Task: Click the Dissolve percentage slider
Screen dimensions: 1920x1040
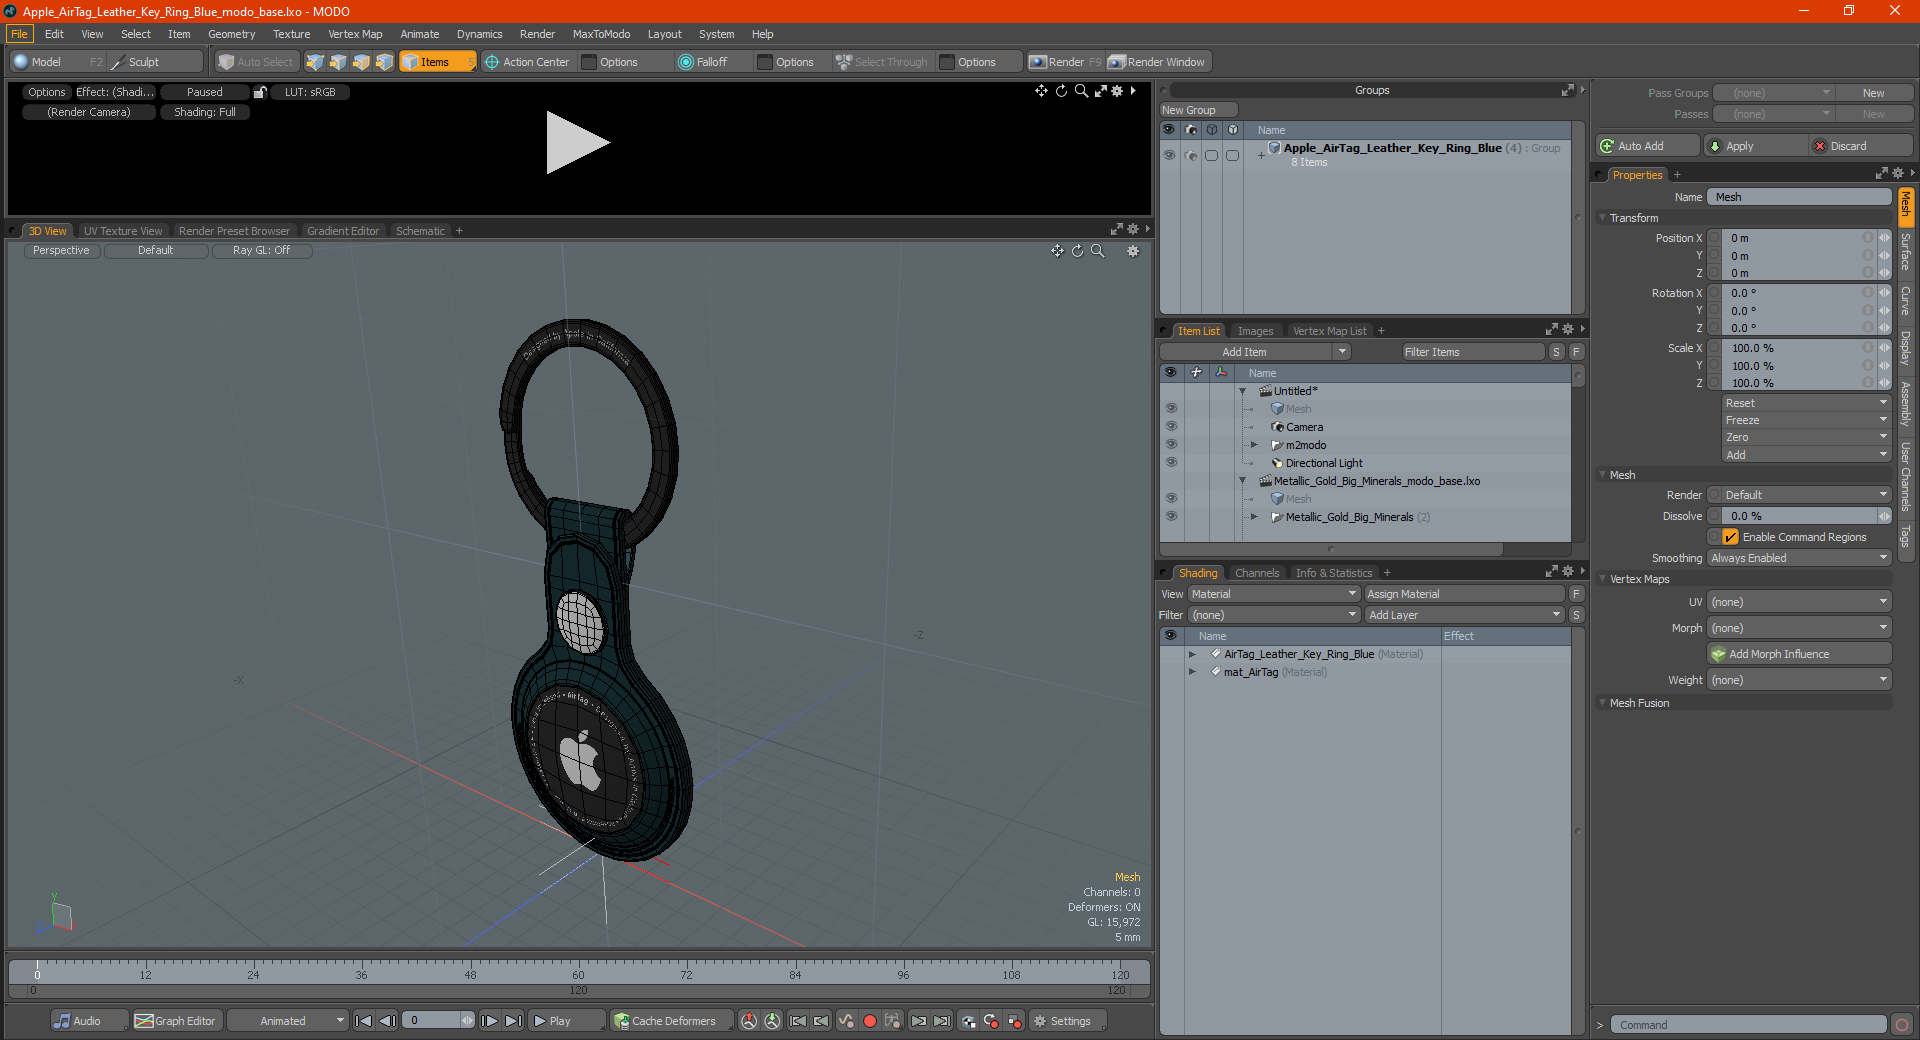Action: [1799, 516]
